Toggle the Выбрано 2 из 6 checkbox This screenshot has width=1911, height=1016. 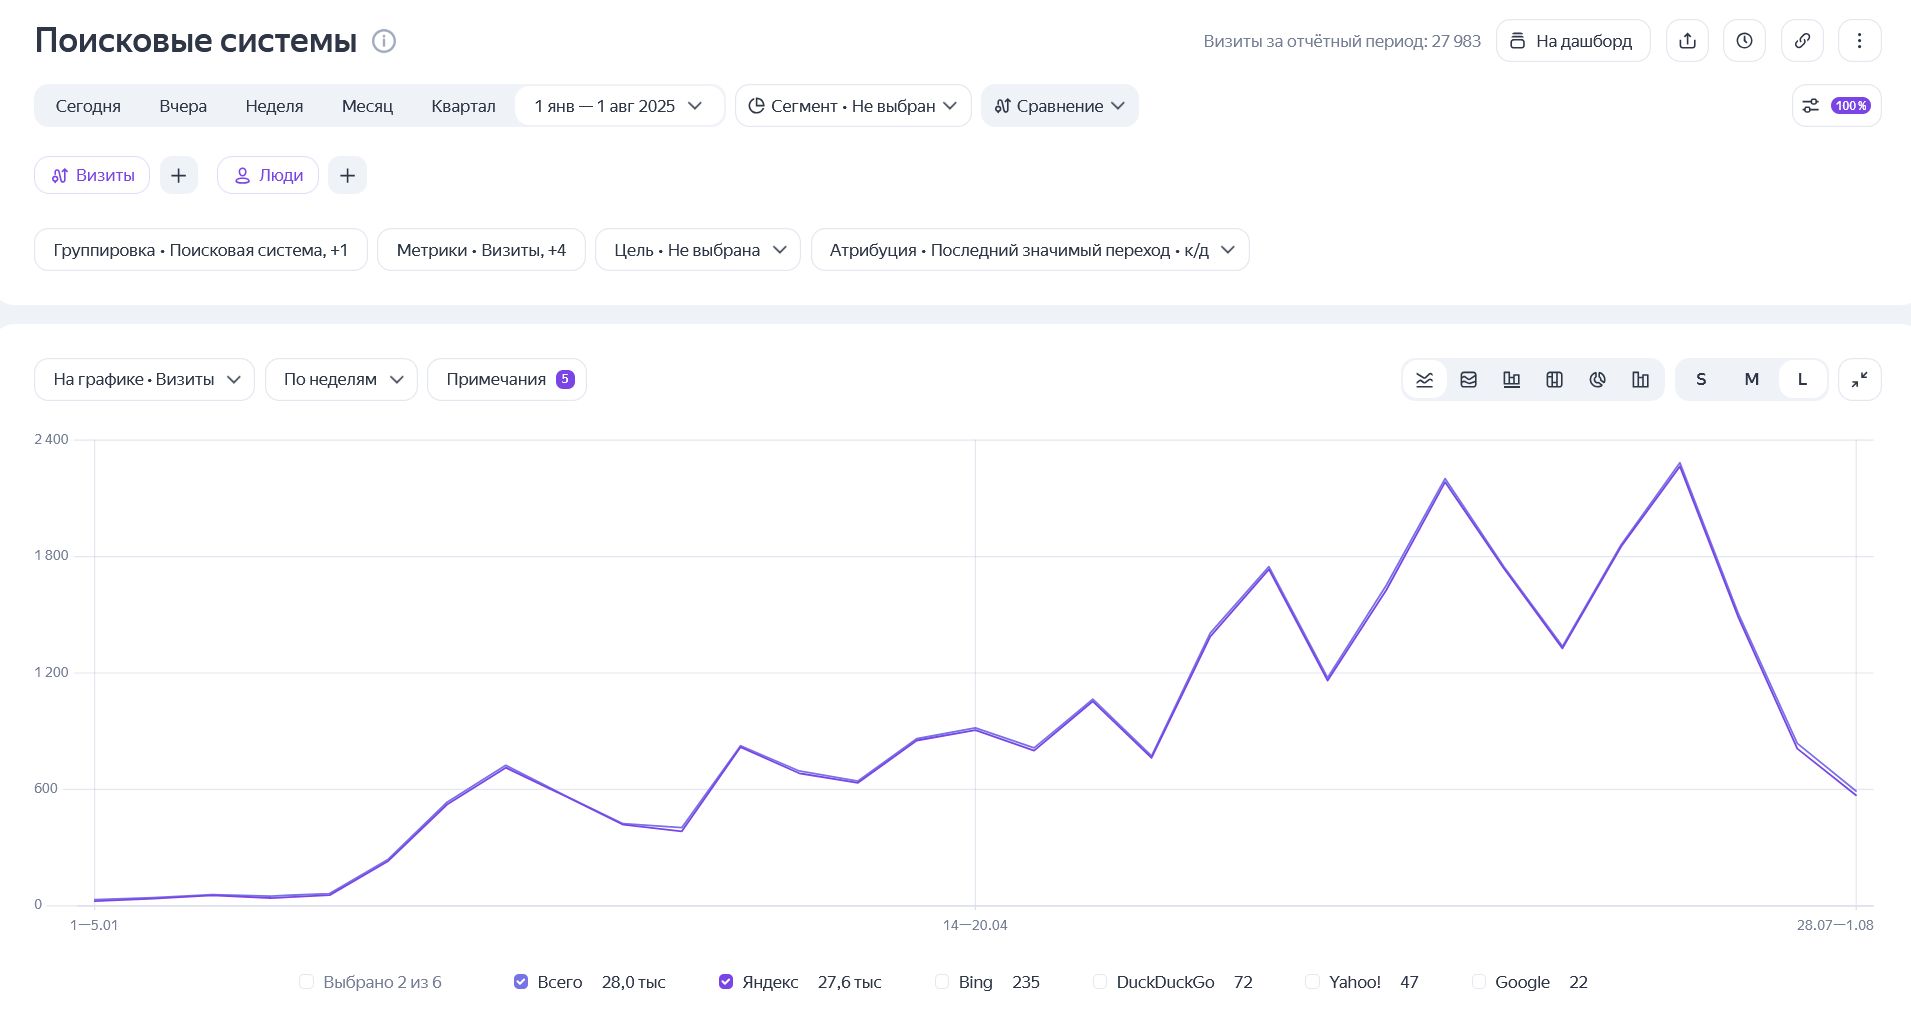[x=307, y=982]
